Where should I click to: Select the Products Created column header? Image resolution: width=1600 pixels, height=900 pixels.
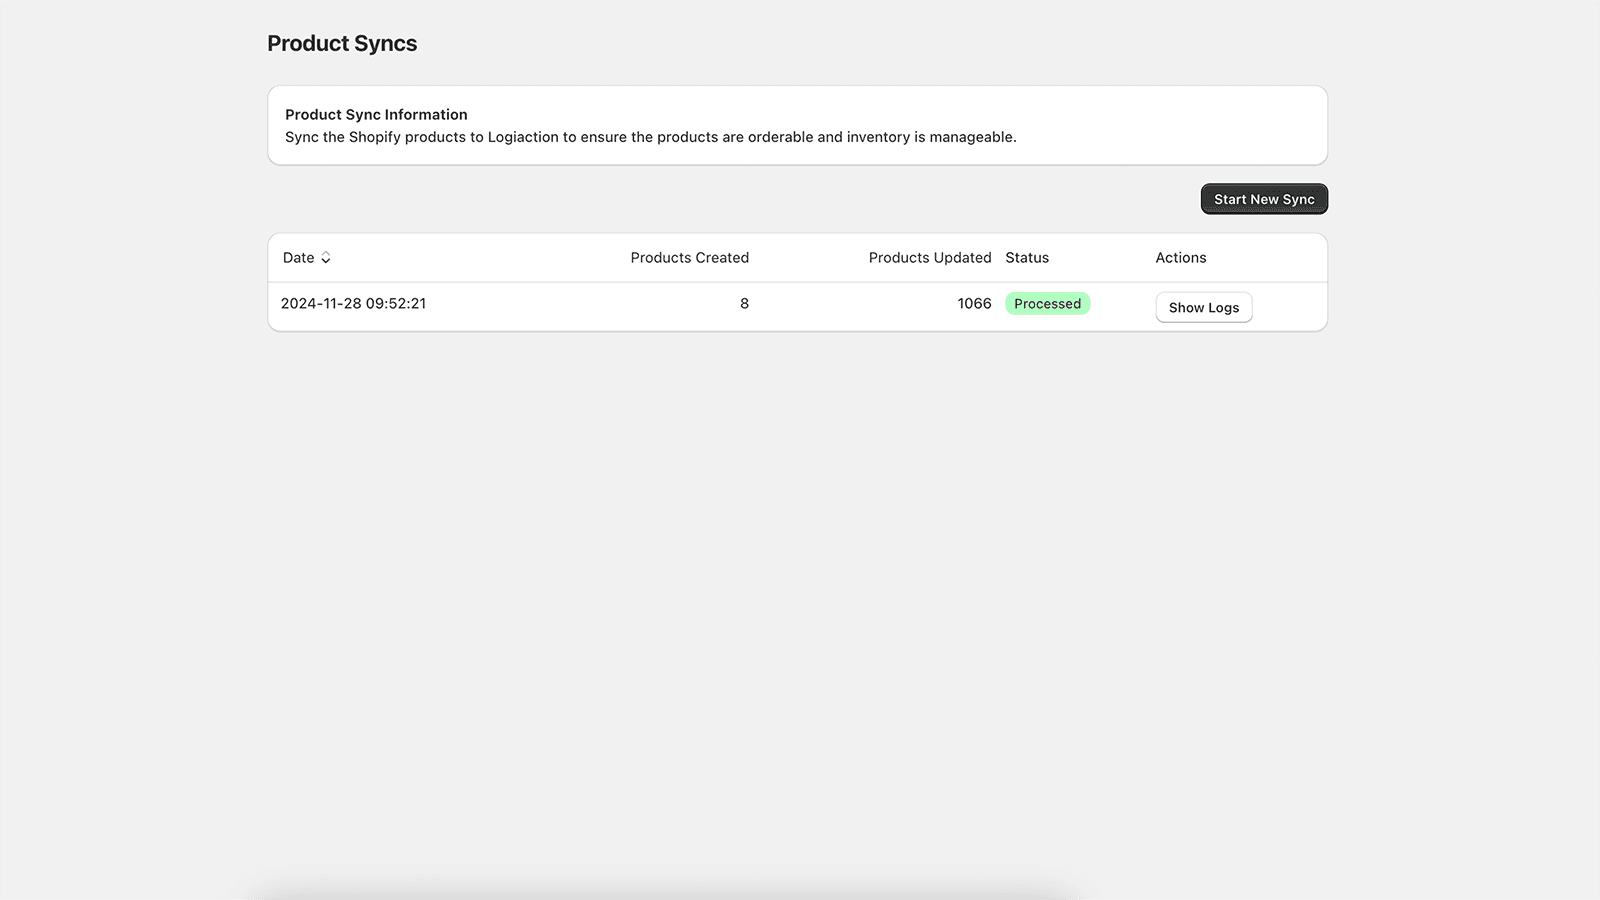point(689,258)
